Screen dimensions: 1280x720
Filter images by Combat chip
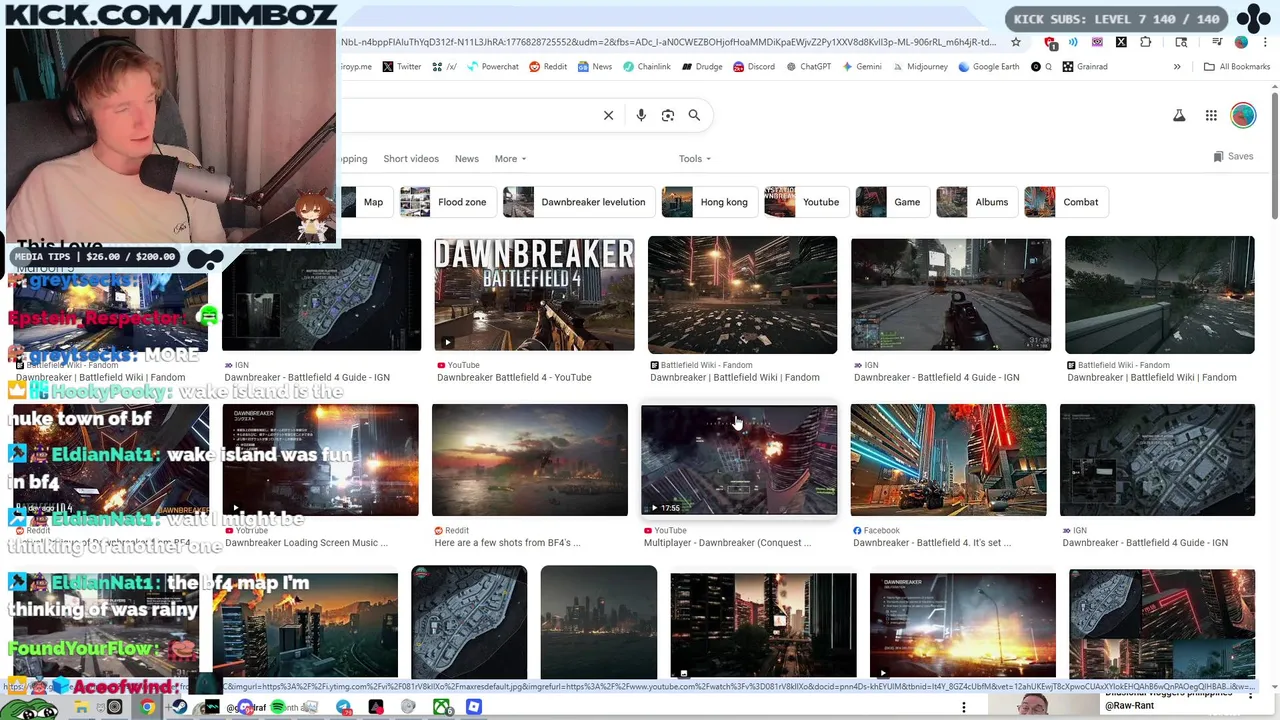click(x=1064, y=202)
